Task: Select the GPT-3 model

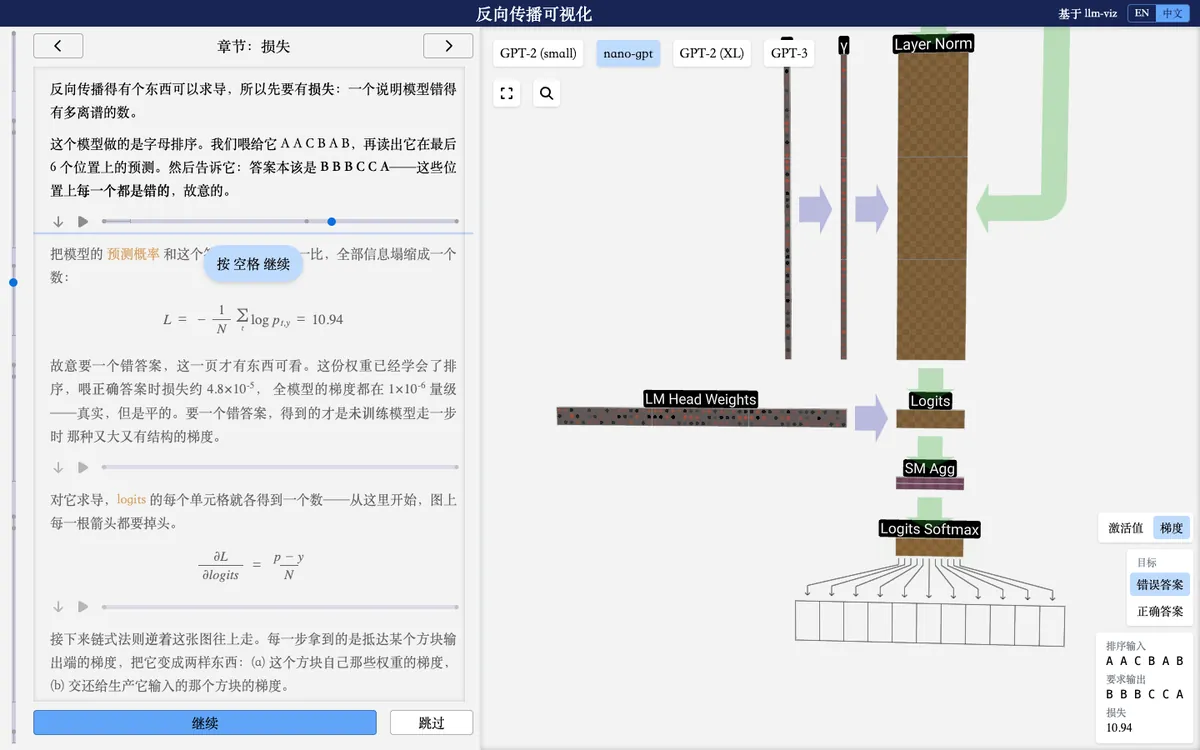Action: (x=789, y=53)
